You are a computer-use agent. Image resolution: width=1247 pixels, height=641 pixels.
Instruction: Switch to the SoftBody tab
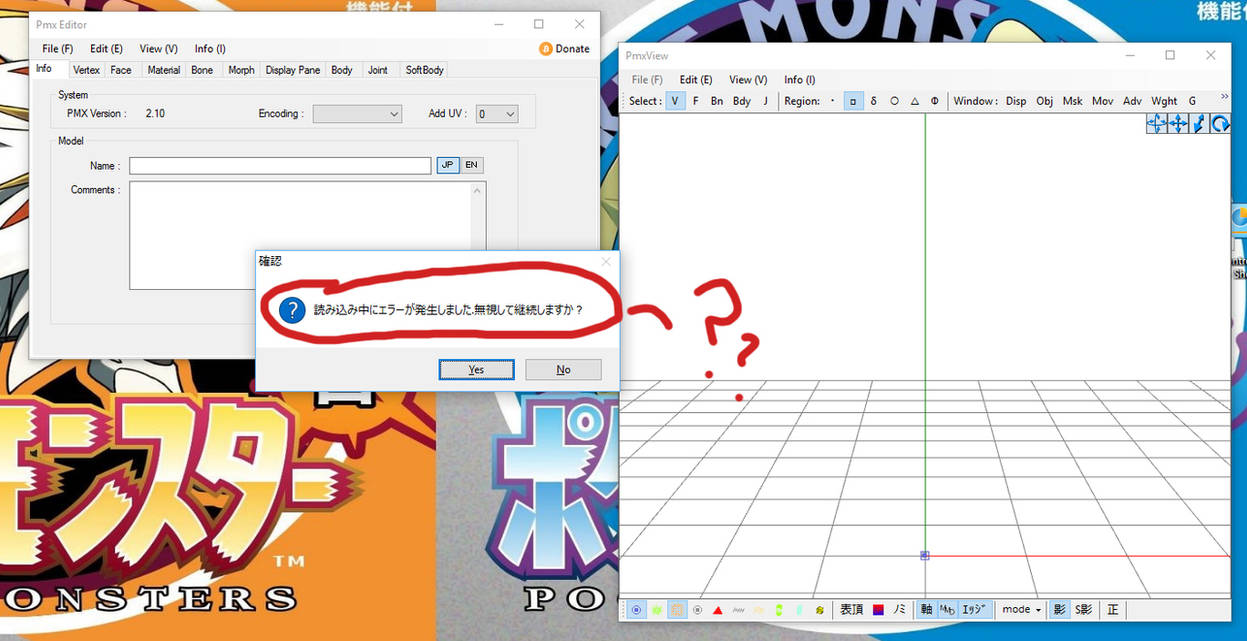pyautogui.click(x=424, y=70)
